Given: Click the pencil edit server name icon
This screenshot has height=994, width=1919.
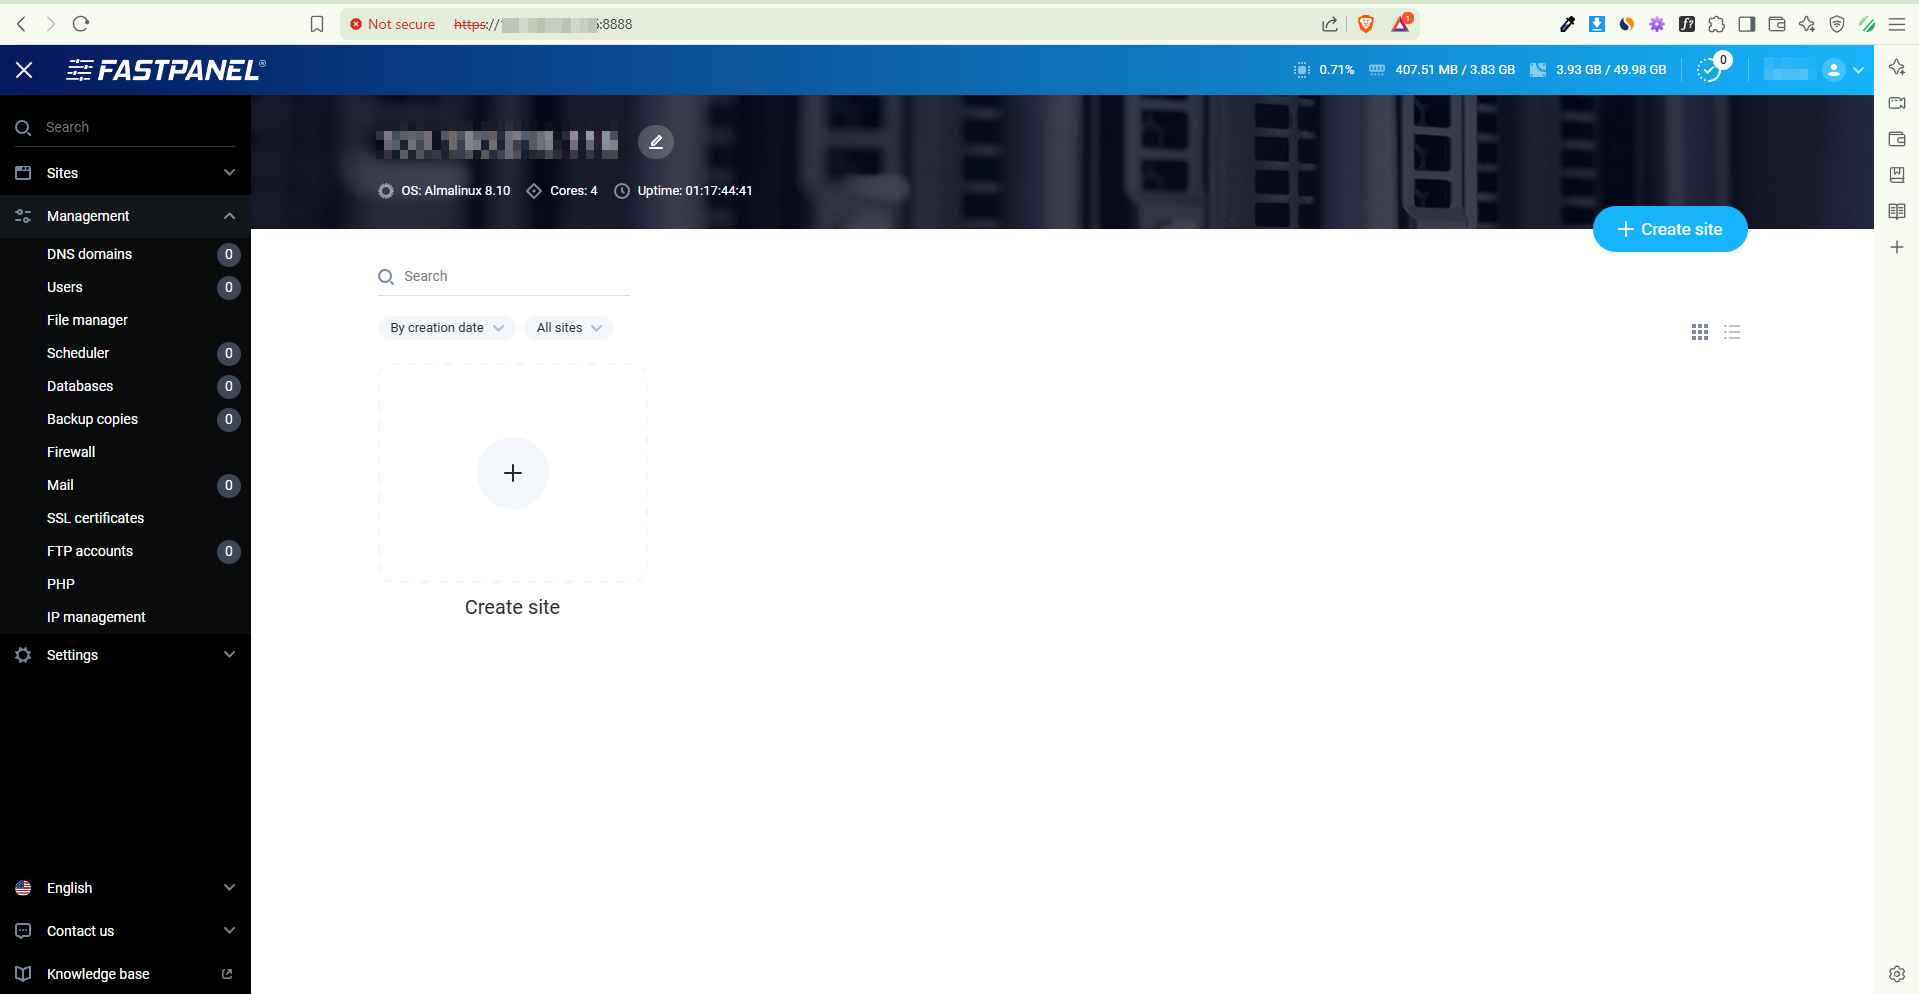Looking at the screenshot, I should (656, 142).
